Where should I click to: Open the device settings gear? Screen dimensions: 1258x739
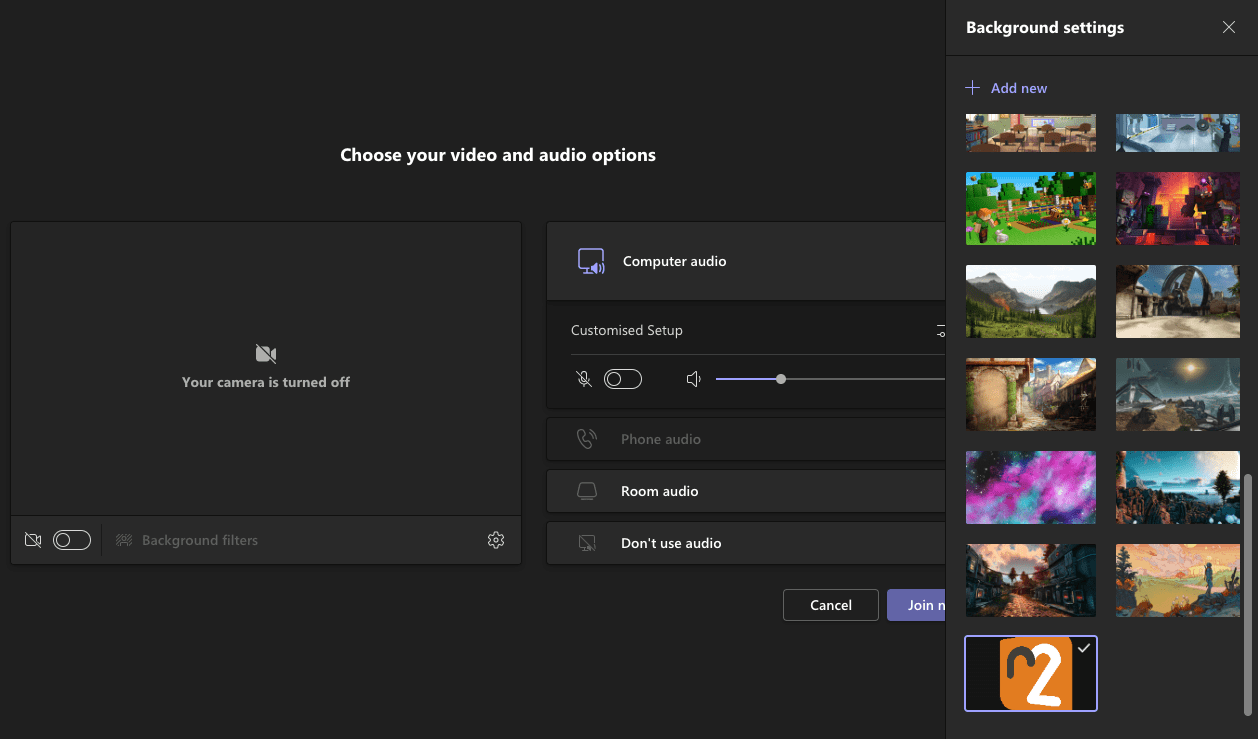495,539
